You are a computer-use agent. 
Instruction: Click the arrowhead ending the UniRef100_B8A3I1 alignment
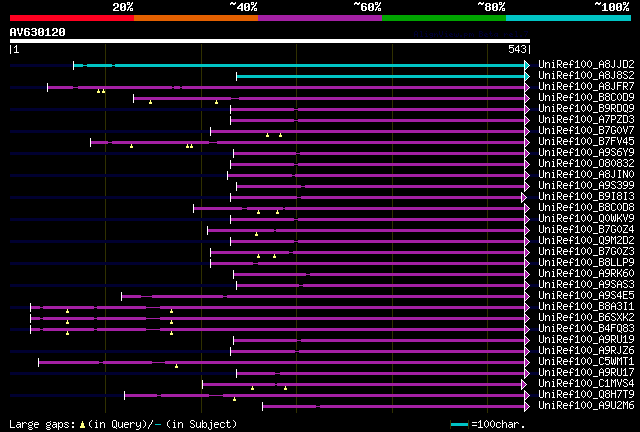[x=527, y=307]
